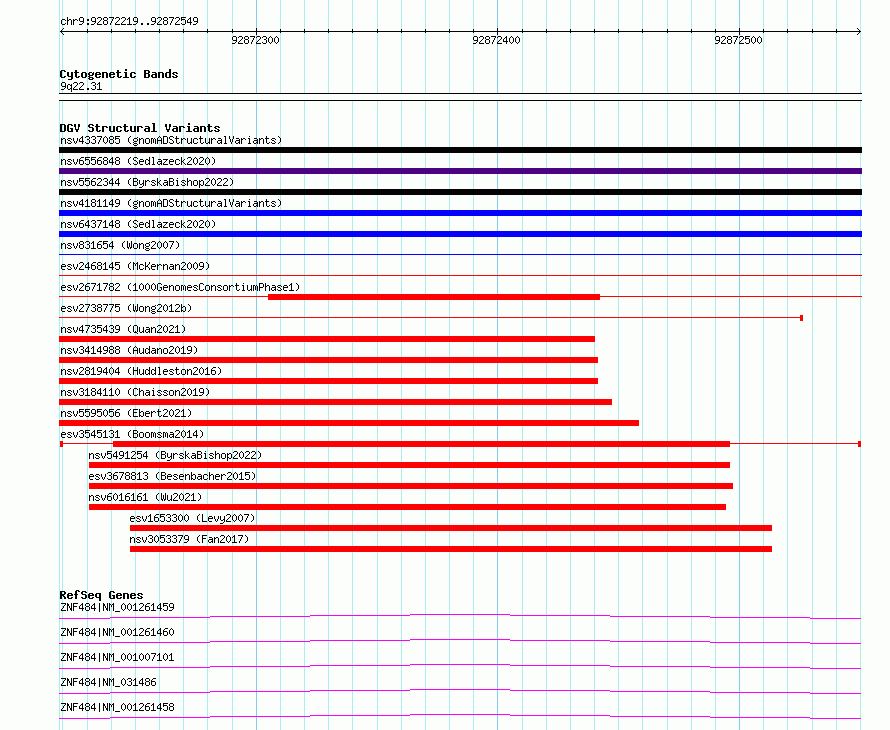Image resolution: width=890 pixels, height=730 pixels.
Task: Open variant nsv4337085 (gnomADStructuralVariants)
Action: pos(171,140)
